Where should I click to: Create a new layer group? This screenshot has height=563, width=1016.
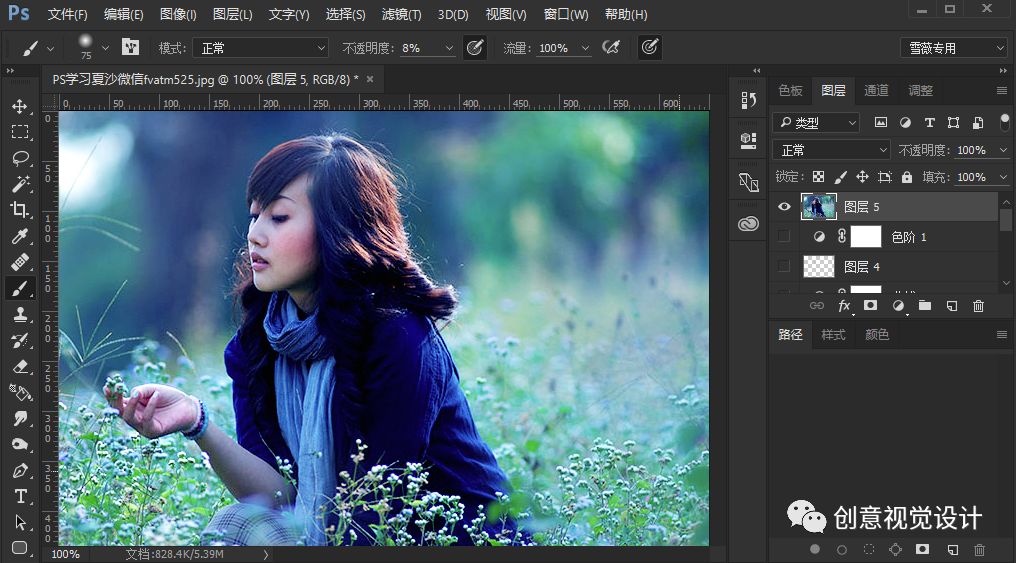pos(925,305)
